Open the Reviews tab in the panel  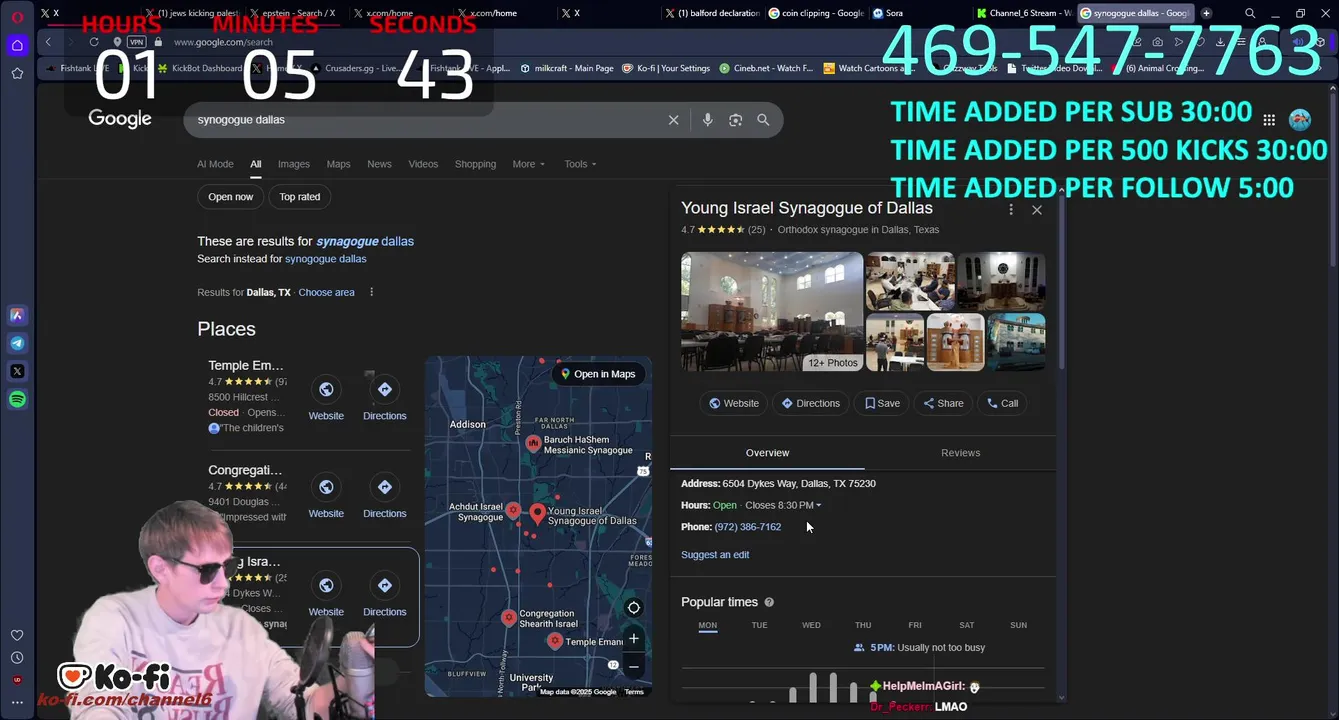(x=960, y=453)
